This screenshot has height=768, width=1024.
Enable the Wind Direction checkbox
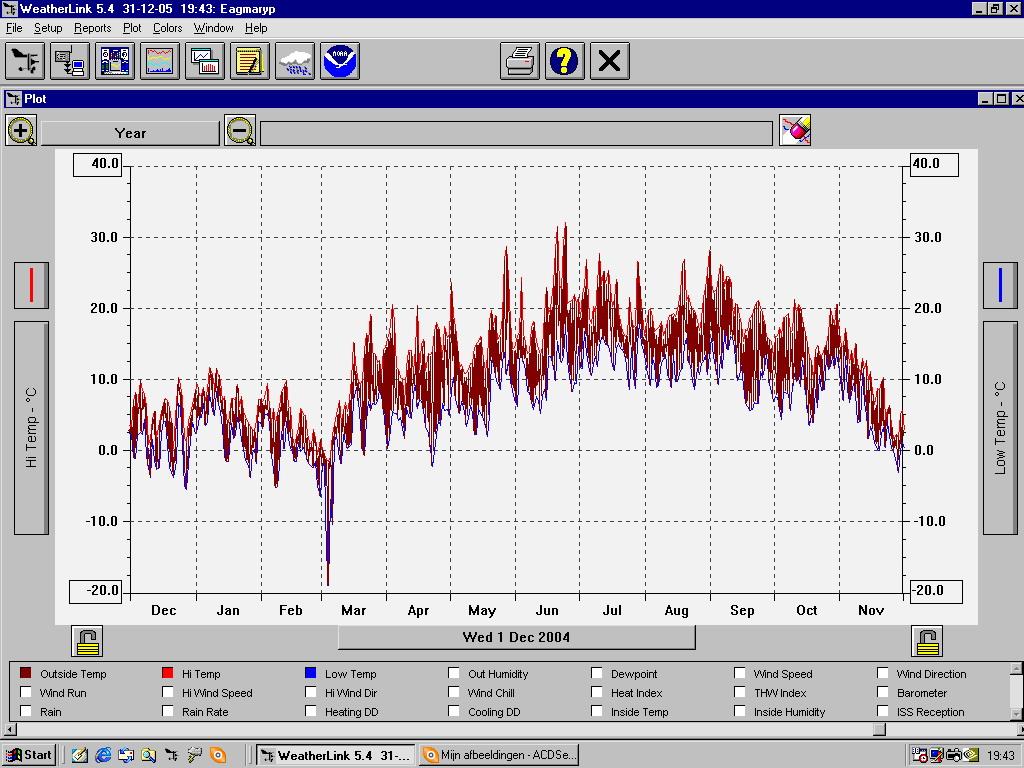883,673
